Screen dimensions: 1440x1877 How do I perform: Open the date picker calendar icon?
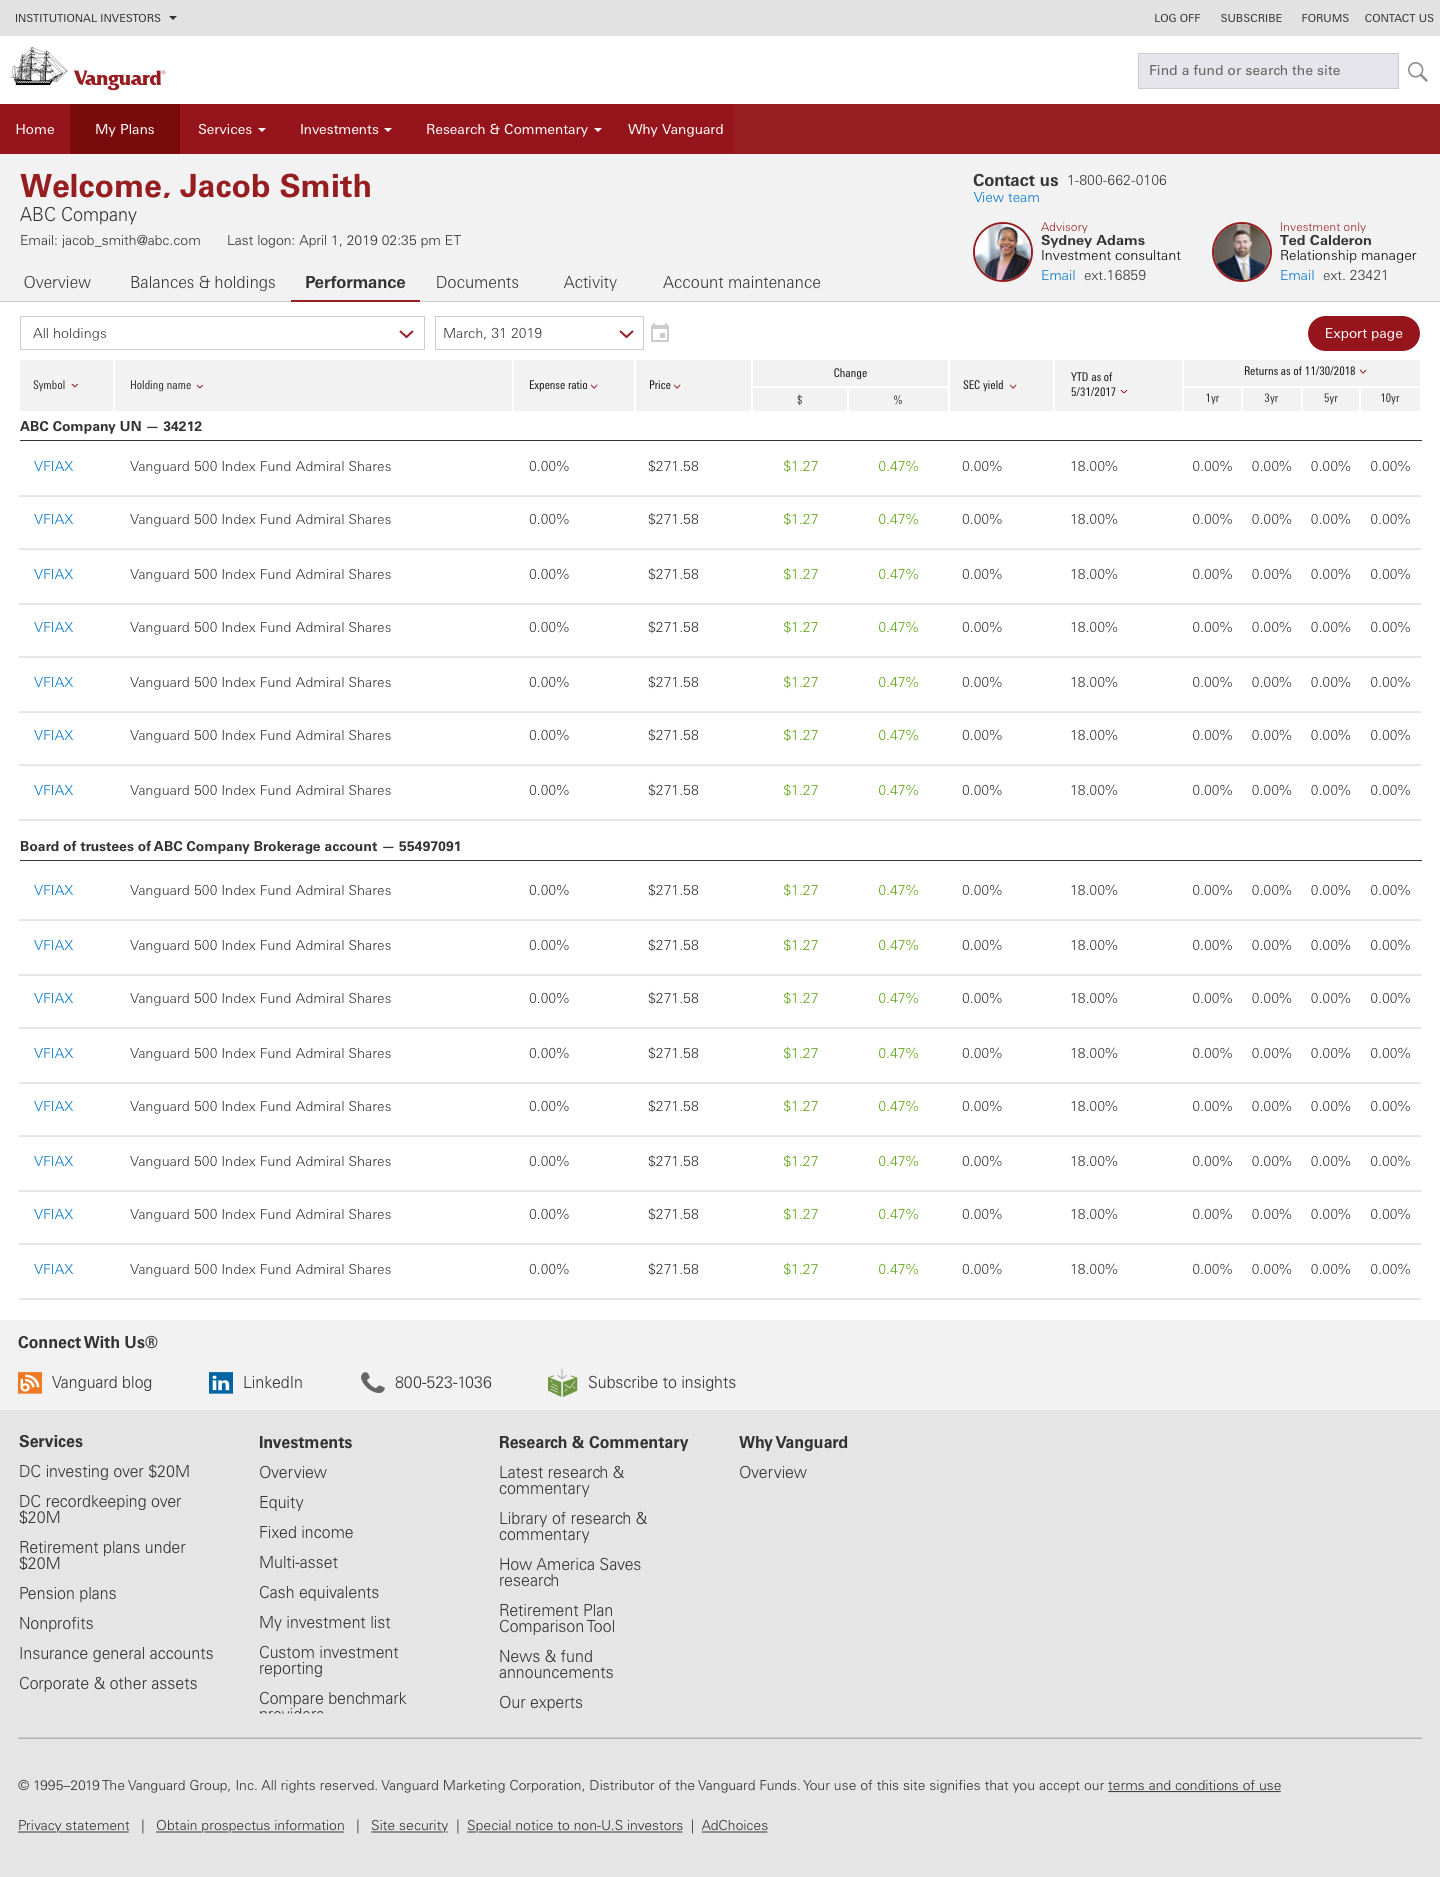[x=660, y=333]
